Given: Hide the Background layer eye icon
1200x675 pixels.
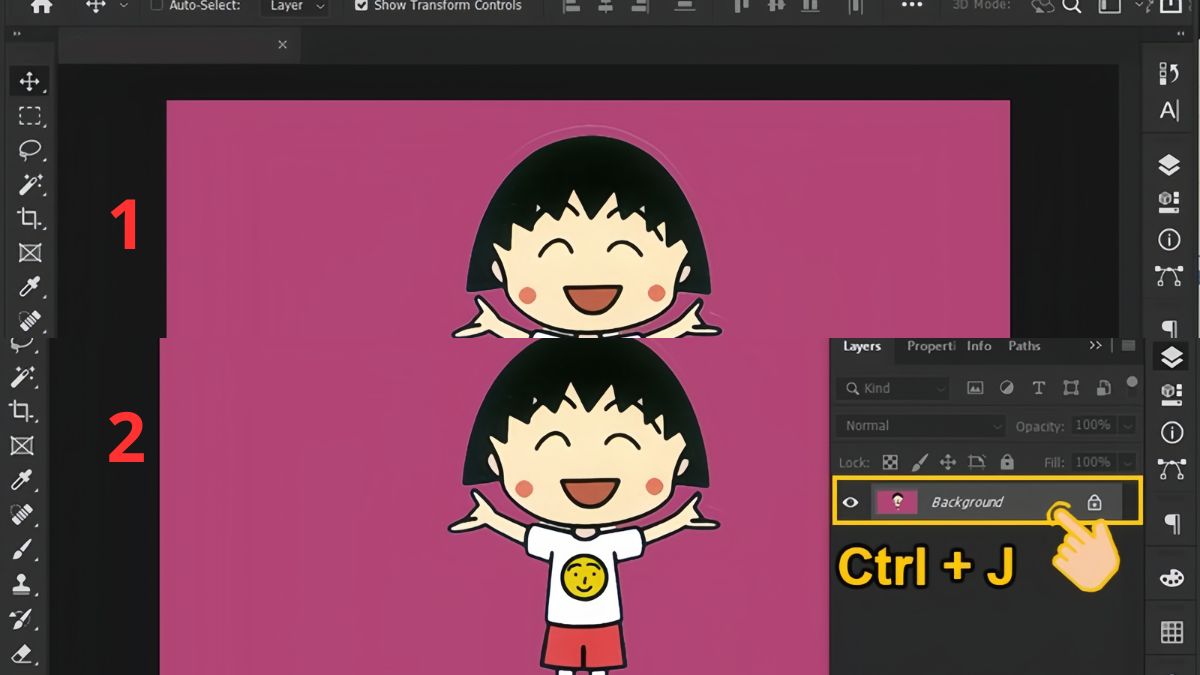Looking at the screenshot, I should coord(851,502).
